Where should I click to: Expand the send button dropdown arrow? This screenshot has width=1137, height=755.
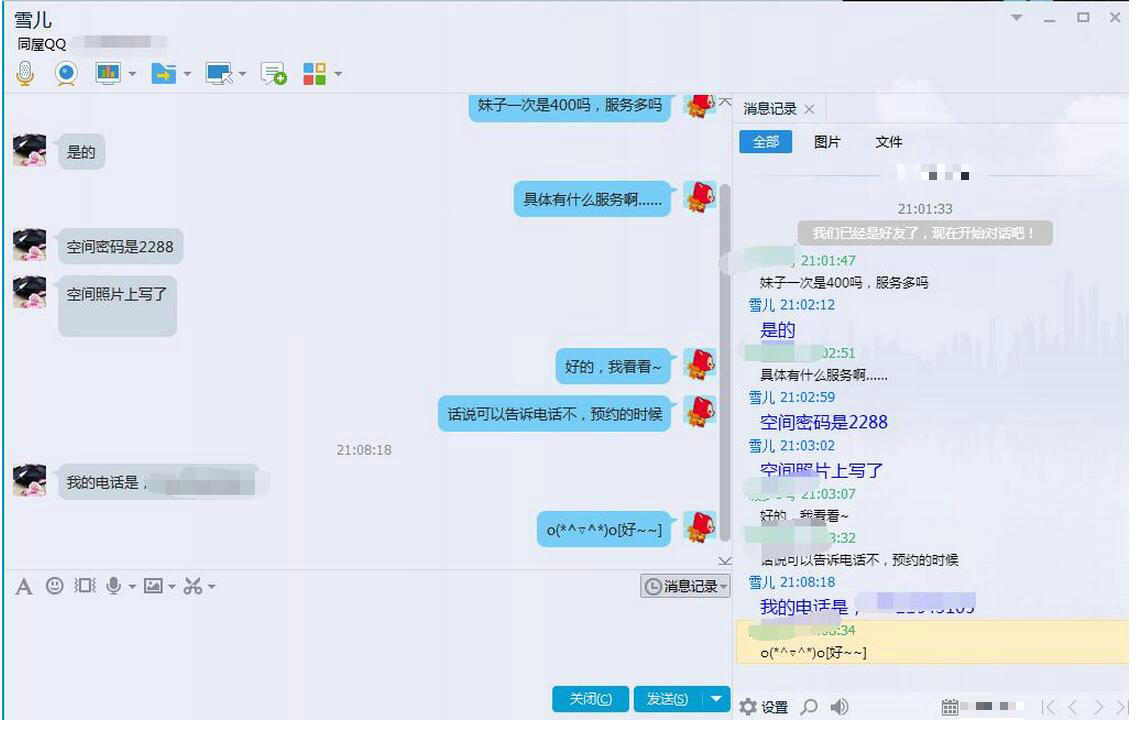tap(716, 699)
